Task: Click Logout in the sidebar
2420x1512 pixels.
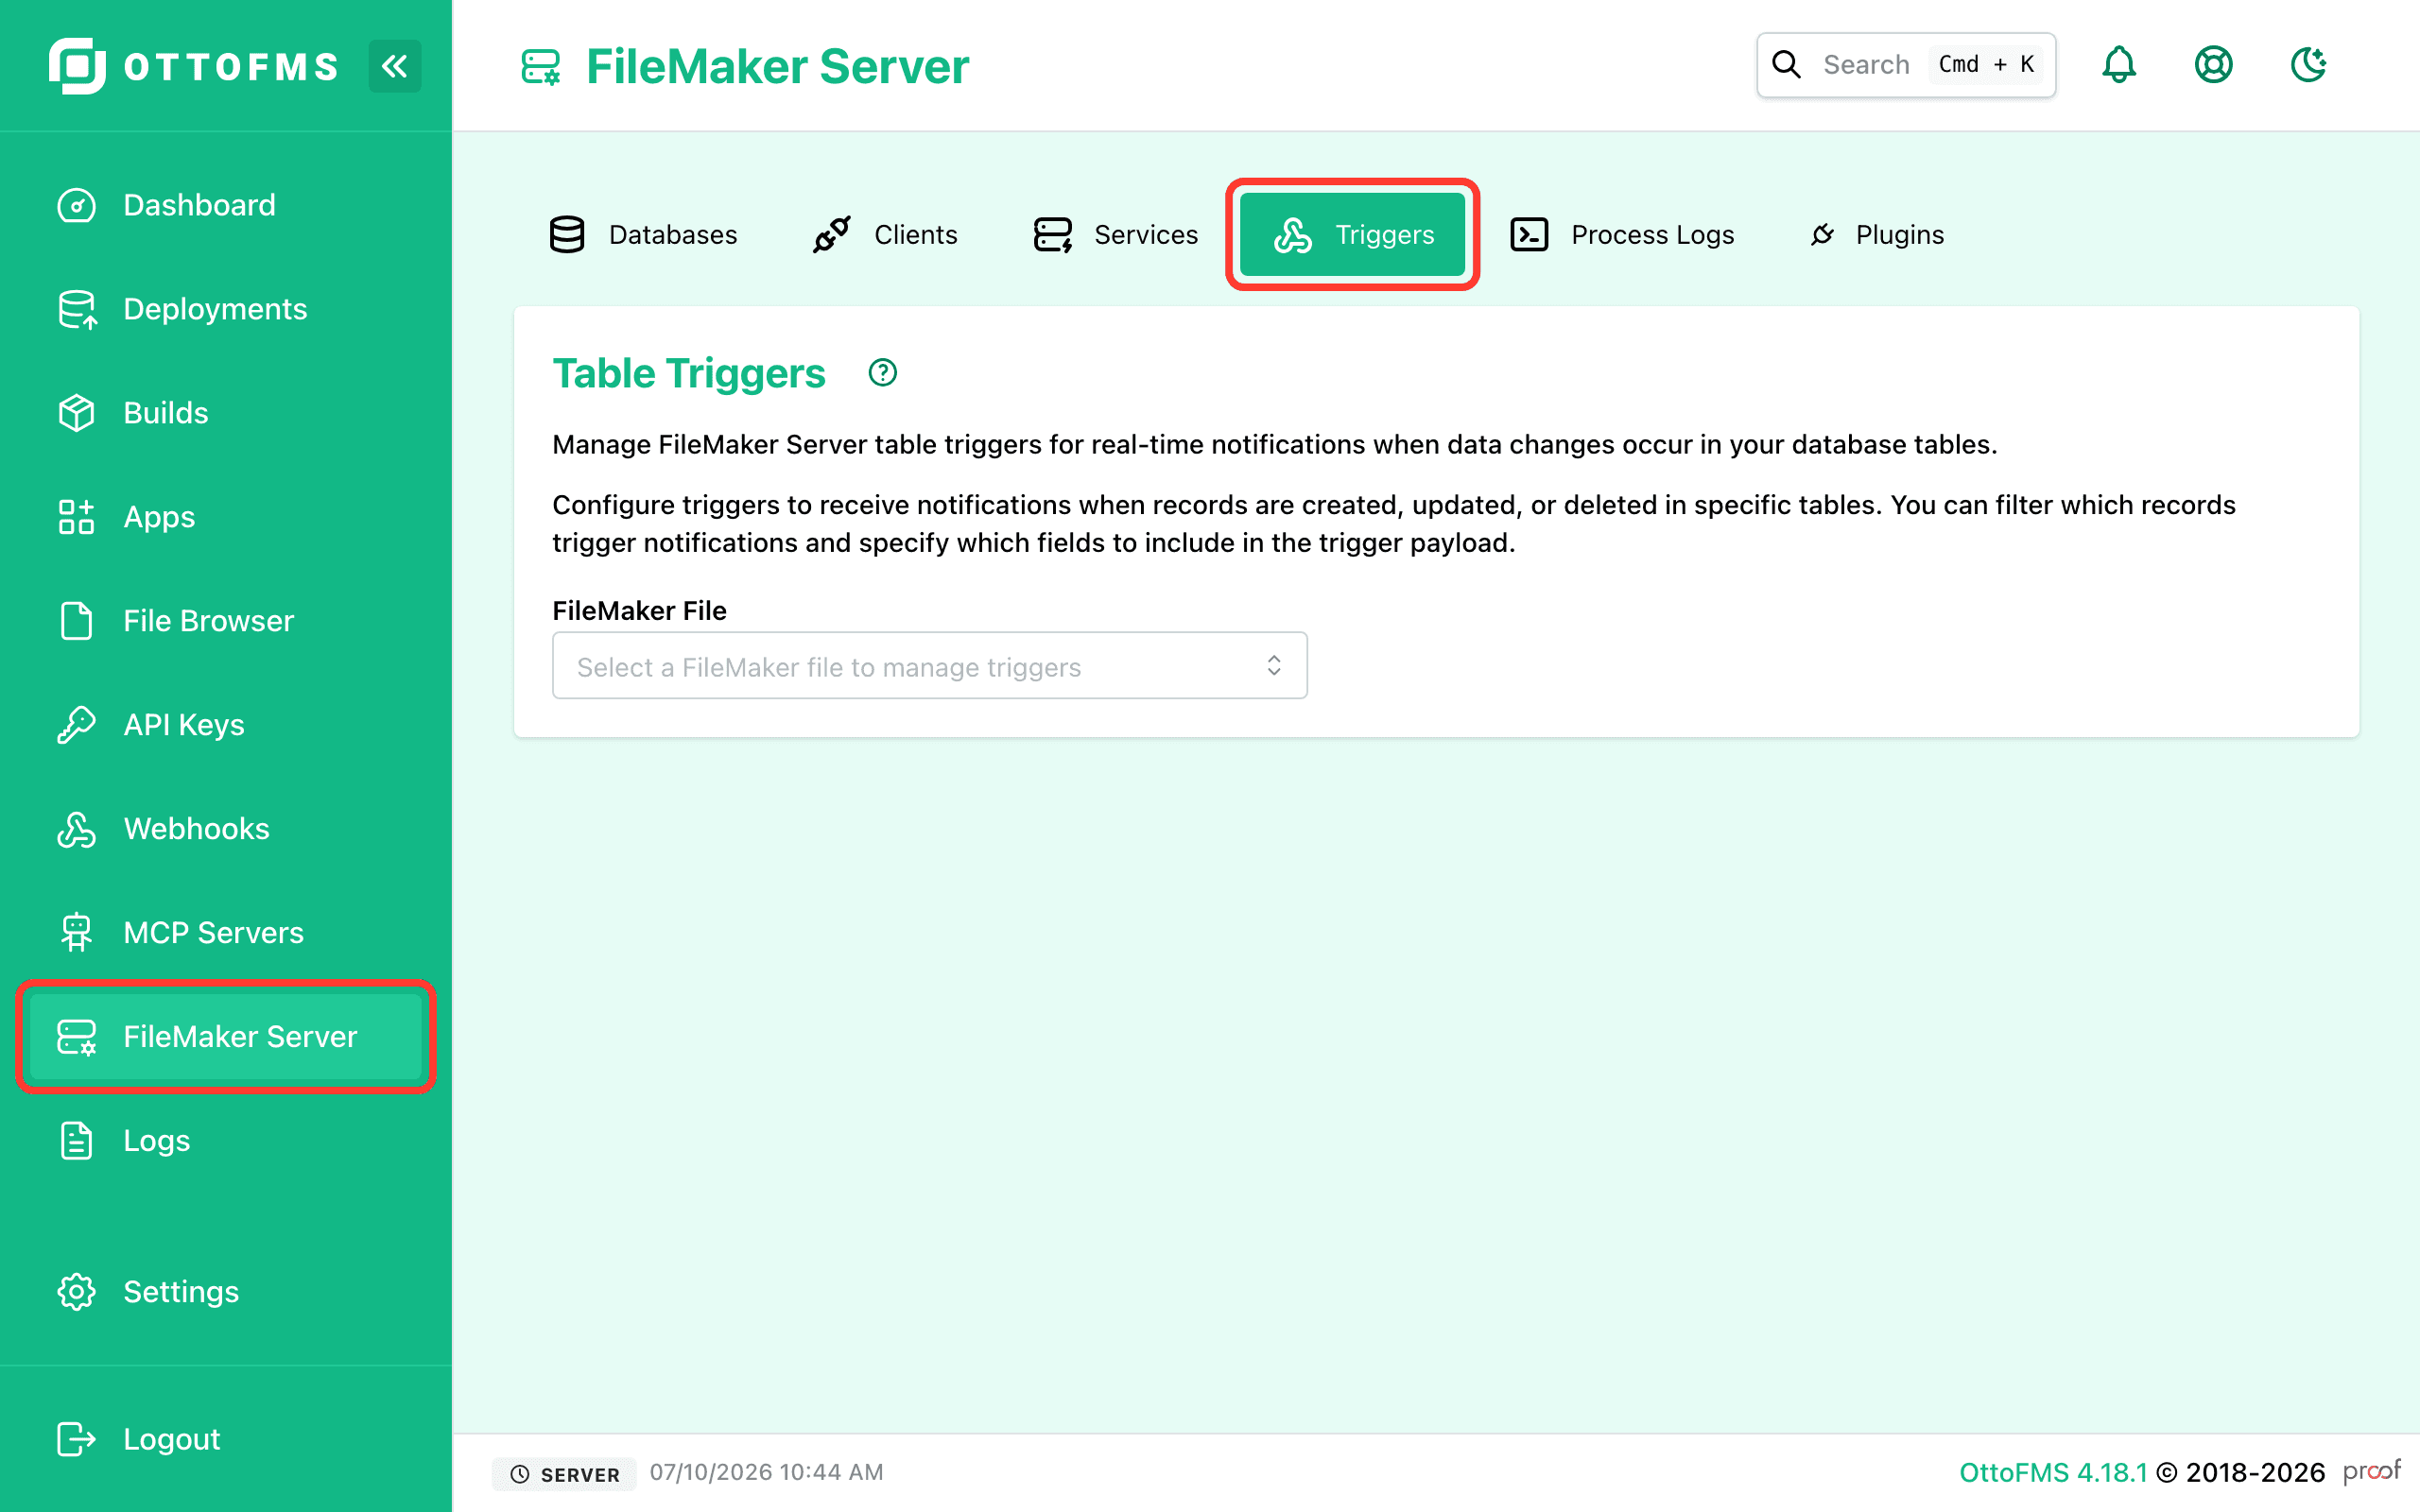Action: 226,1439
